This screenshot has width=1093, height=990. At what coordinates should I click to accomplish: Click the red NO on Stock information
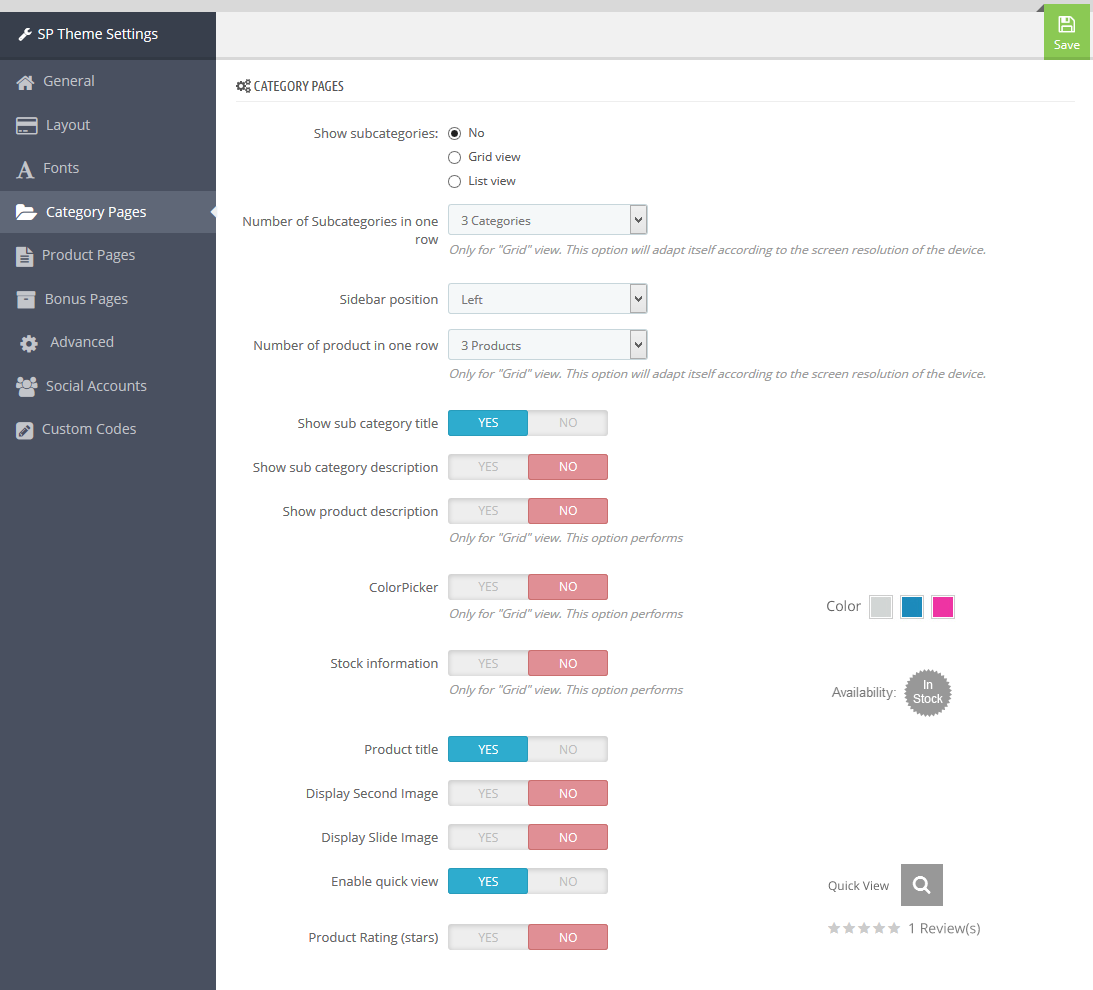[x=567, y=663]
